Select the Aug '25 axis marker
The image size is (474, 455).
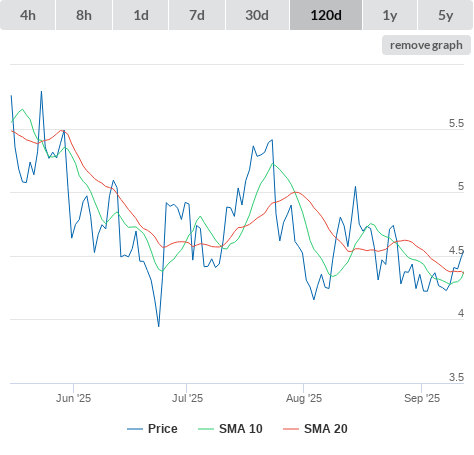[304, 398]
